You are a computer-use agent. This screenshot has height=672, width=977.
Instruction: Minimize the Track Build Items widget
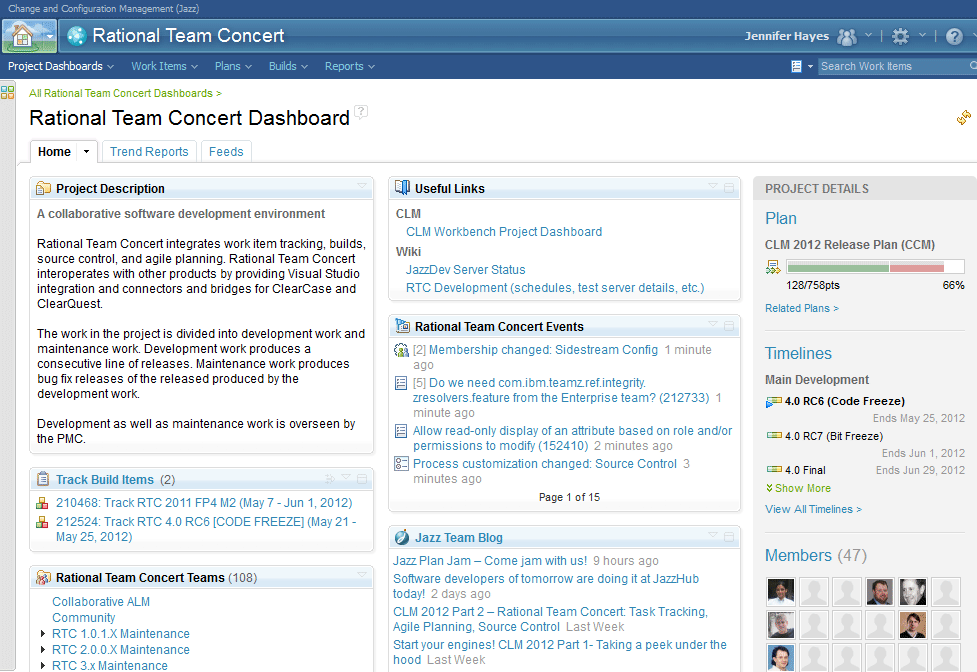362,479
